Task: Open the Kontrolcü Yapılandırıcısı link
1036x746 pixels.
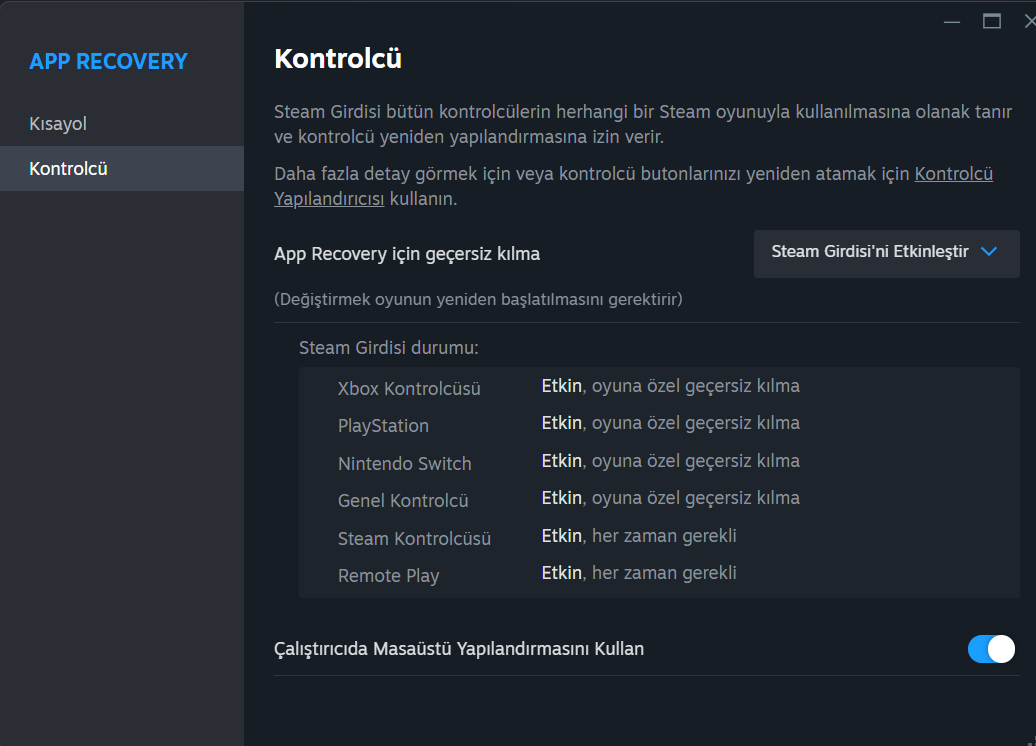Action: tap(953, 174)
